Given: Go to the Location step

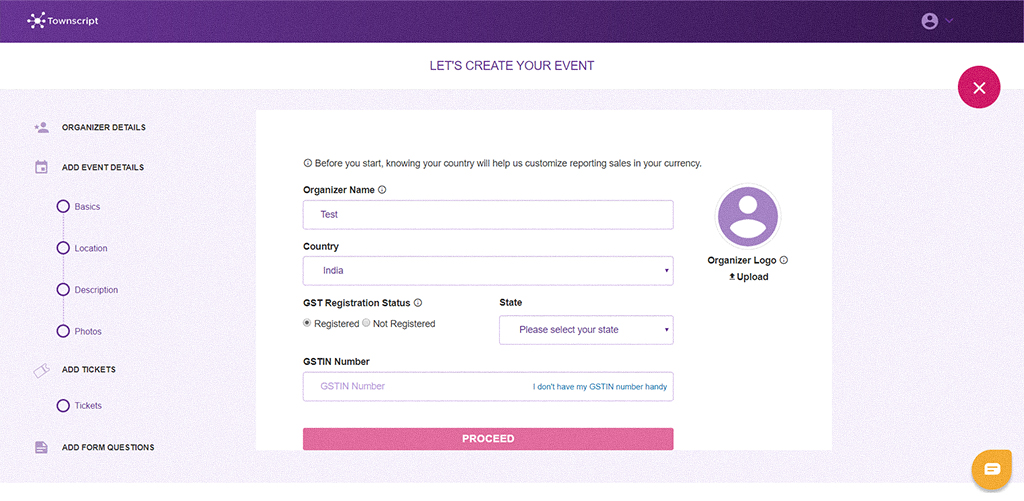Looking at the screenshot, I should click(90, 248).
